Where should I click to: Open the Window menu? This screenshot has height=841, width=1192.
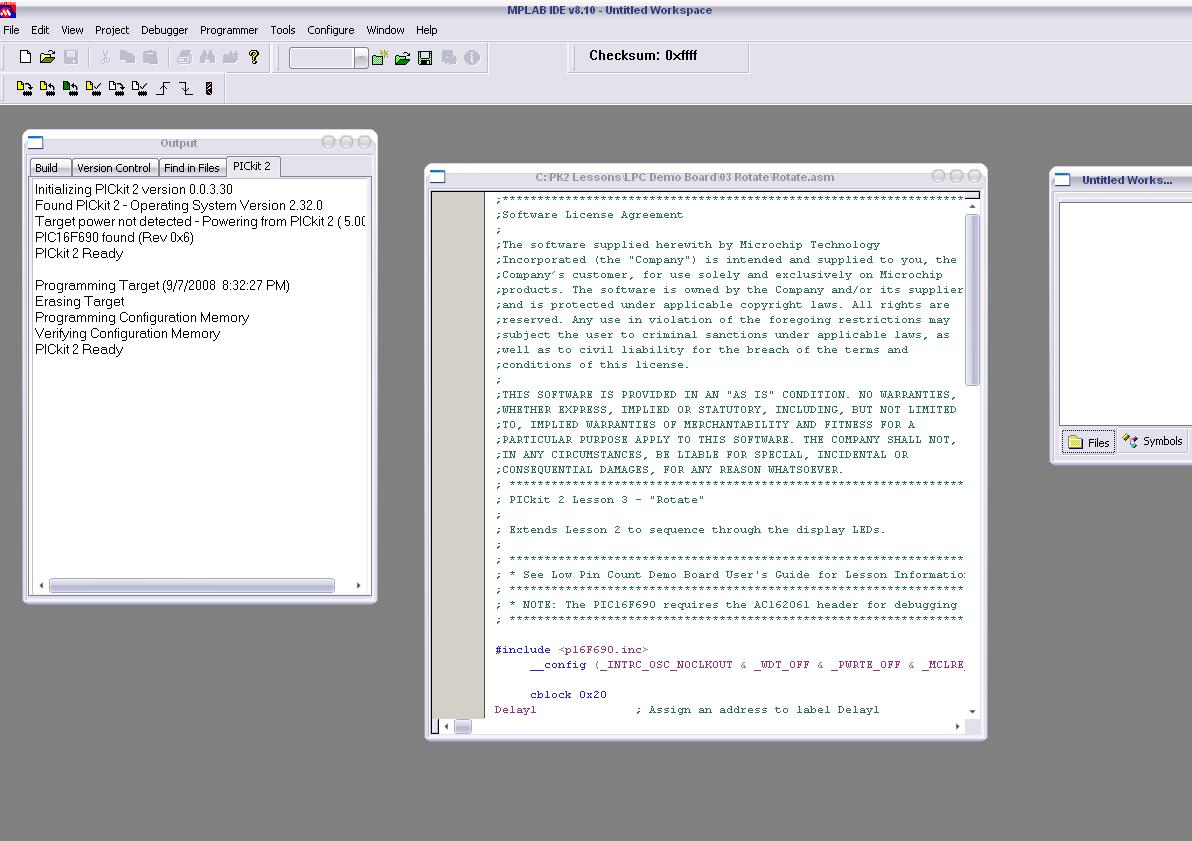point(385,30)
